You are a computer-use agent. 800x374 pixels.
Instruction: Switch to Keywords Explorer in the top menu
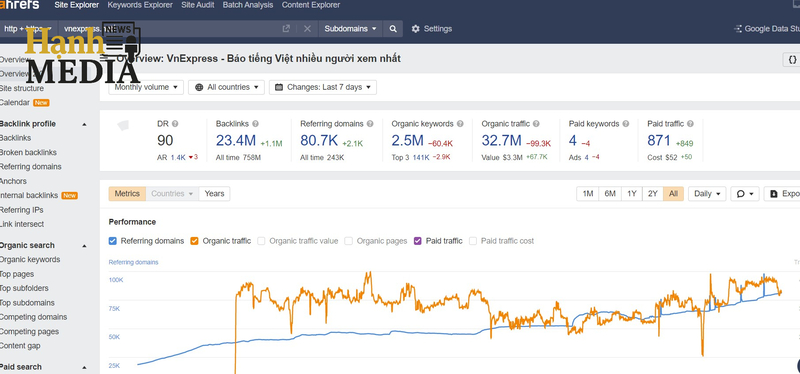click(x=140, y=5)
